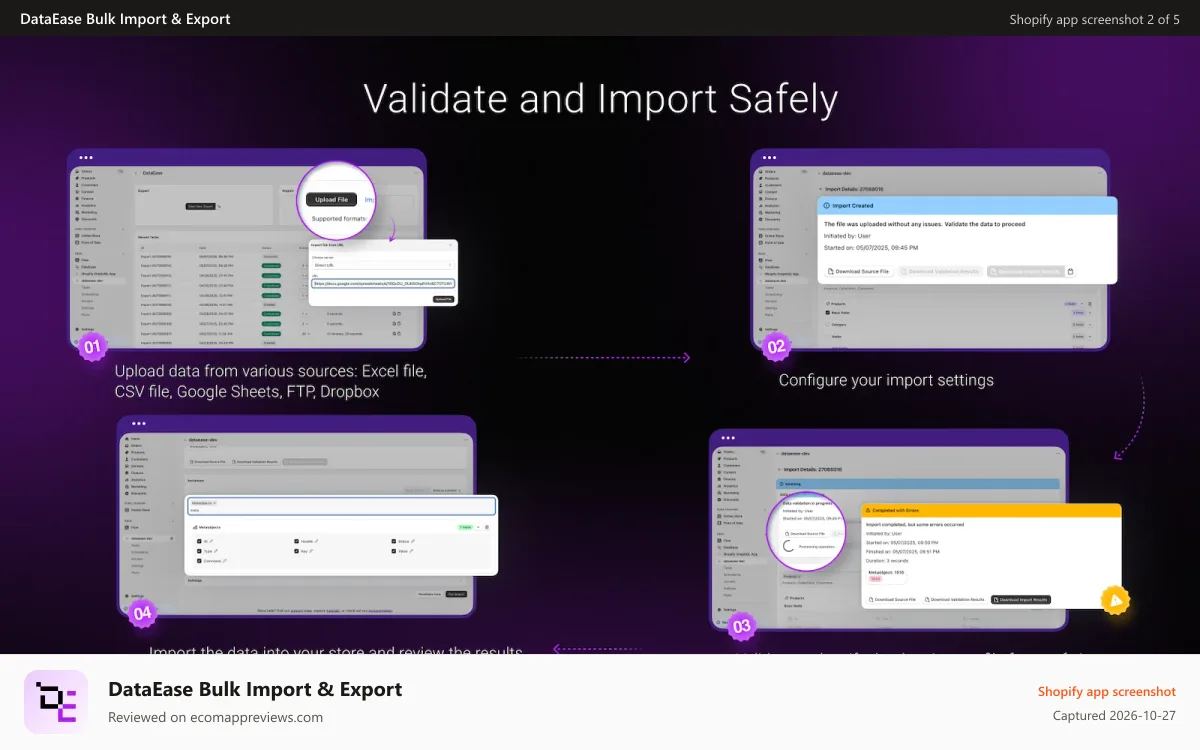Screen dimensions: 1200x750
Task: Expand the Category row chevron
Action: click(x=1090, y=325)
